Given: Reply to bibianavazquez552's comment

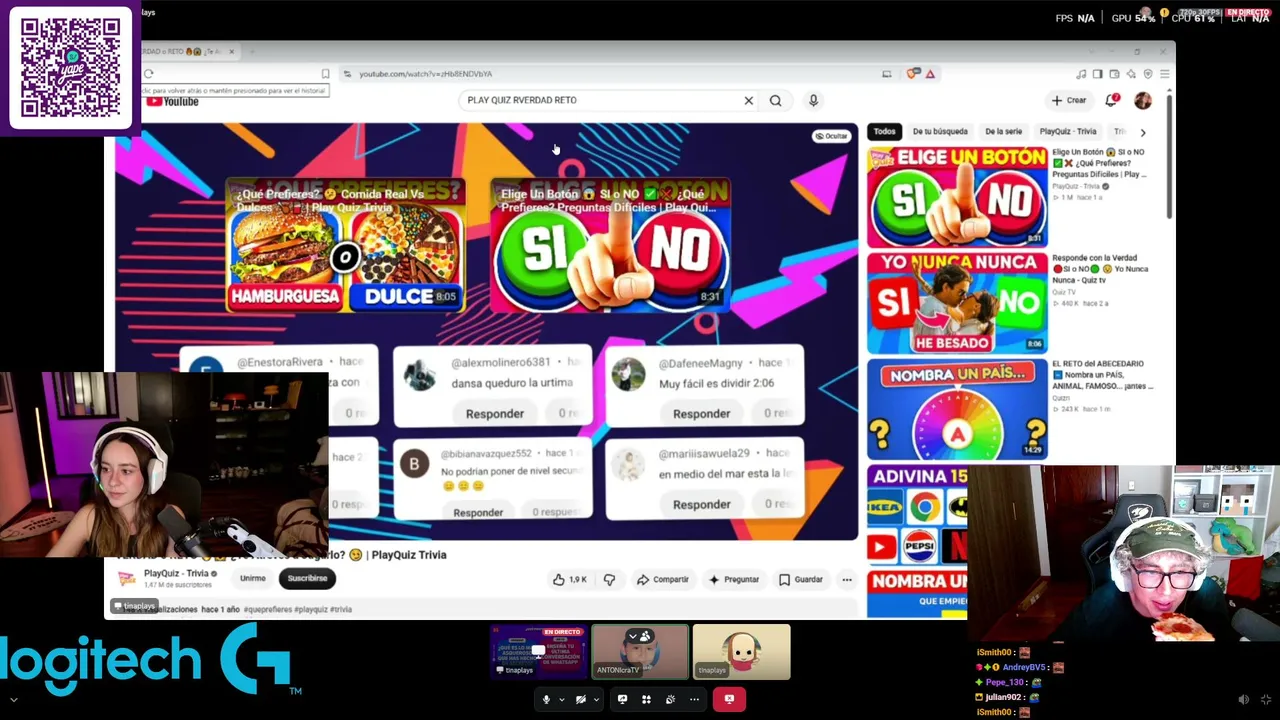Looking at the screenshot, I should [x=478, y=512].
